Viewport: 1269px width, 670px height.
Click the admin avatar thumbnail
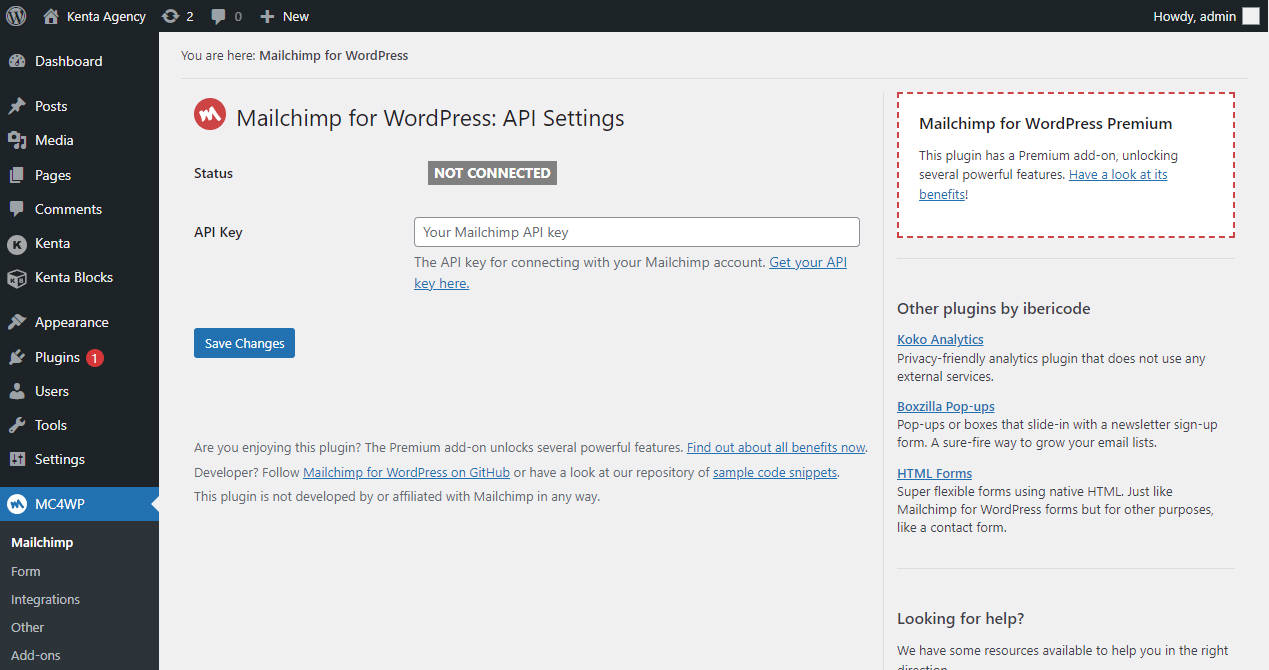click(x=1251, y=16)
